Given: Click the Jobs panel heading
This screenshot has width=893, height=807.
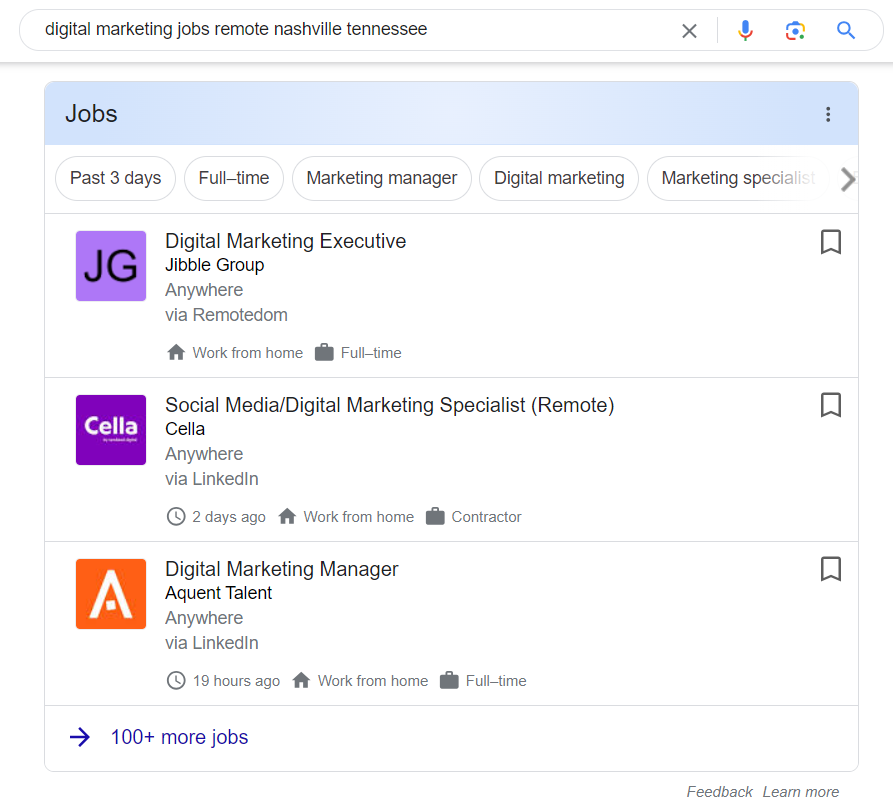Looking at the screenshot, I should (x=91, y=114).
